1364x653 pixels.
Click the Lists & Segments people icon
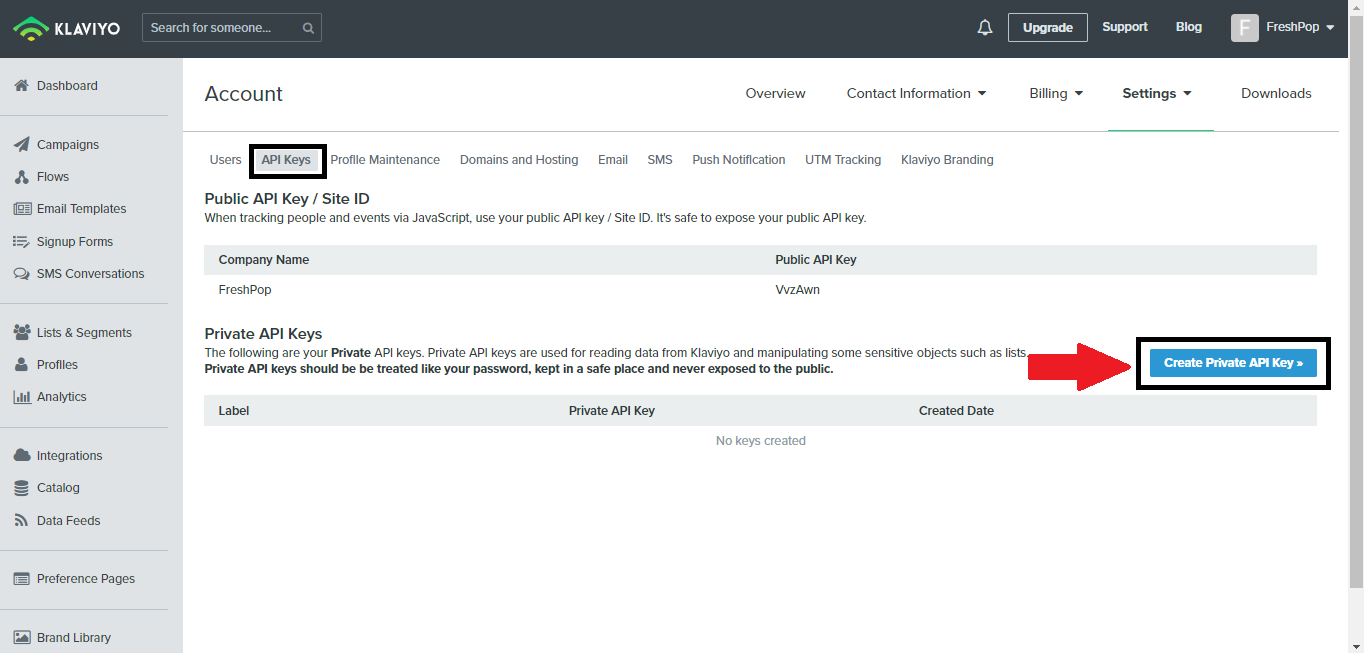click(21, 333)
